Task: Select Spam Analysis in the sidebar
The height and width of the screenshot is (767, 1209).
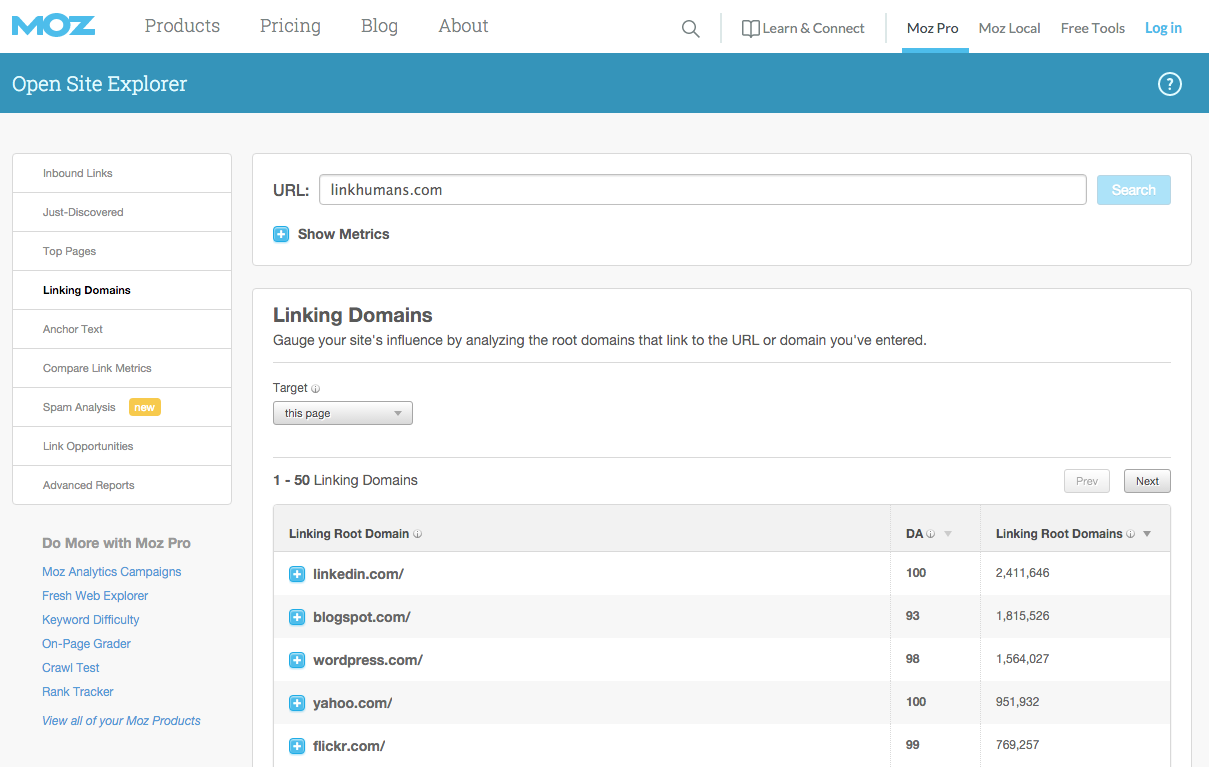Action: [x=122, y=407]
